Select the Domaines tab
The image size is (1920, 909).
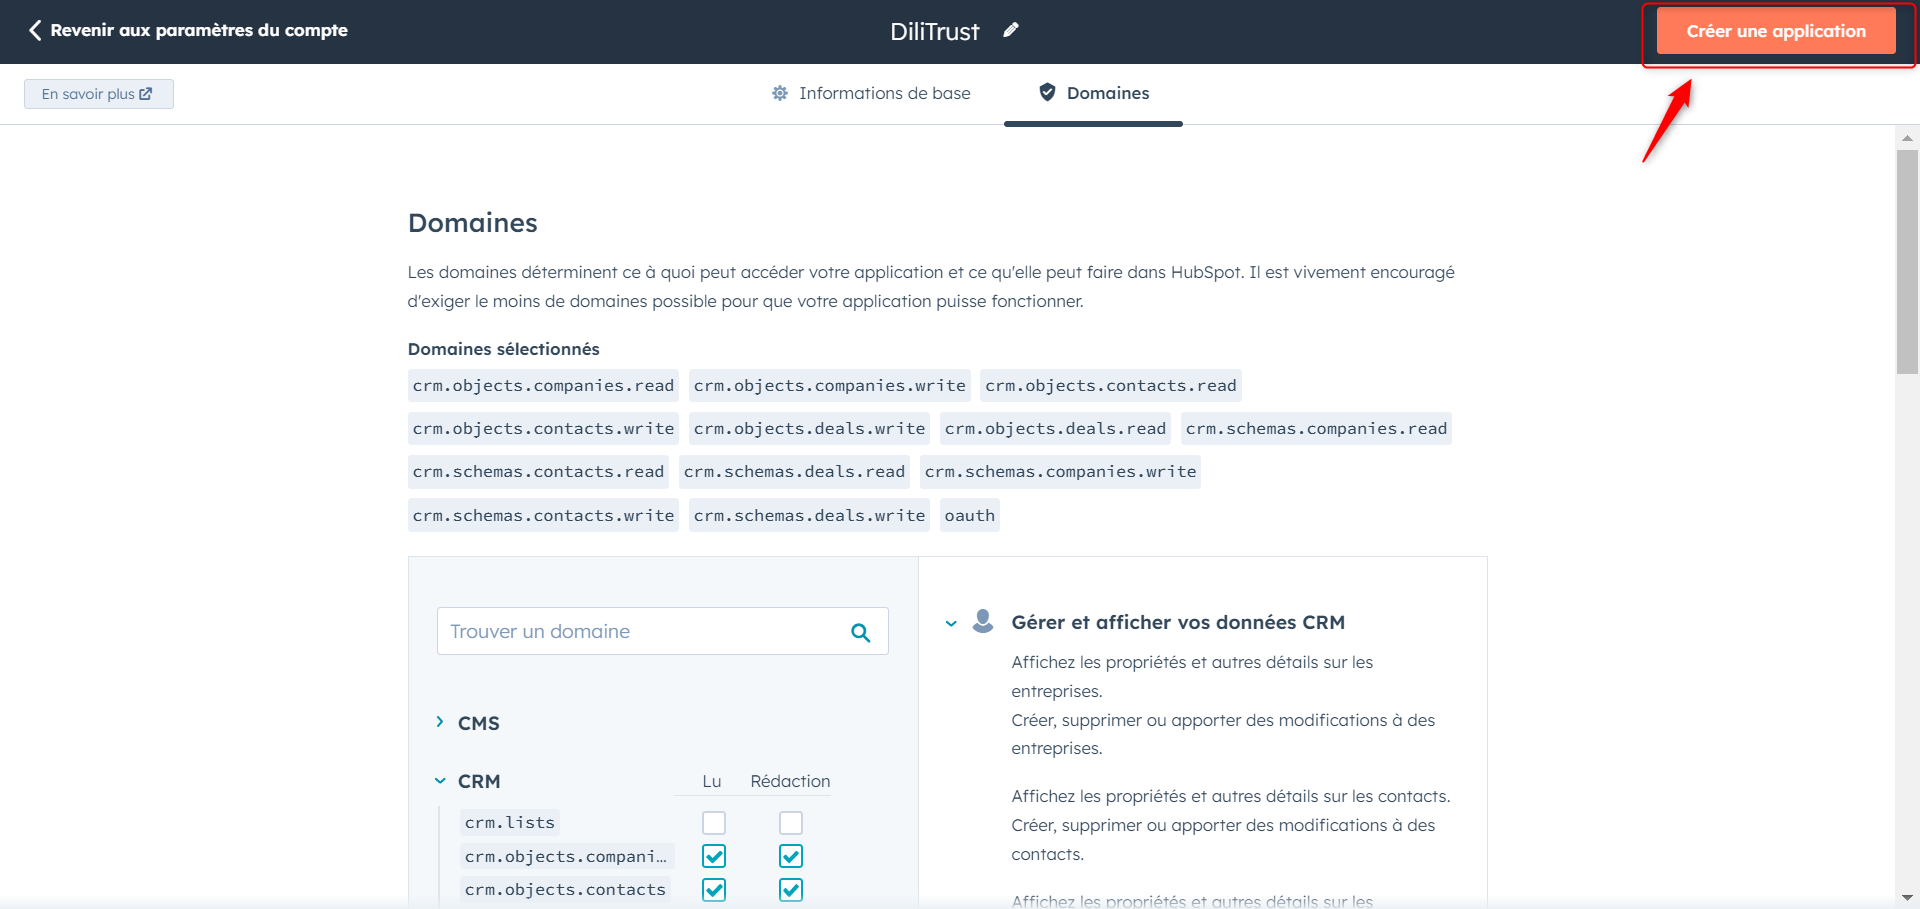pos(1093,93)
